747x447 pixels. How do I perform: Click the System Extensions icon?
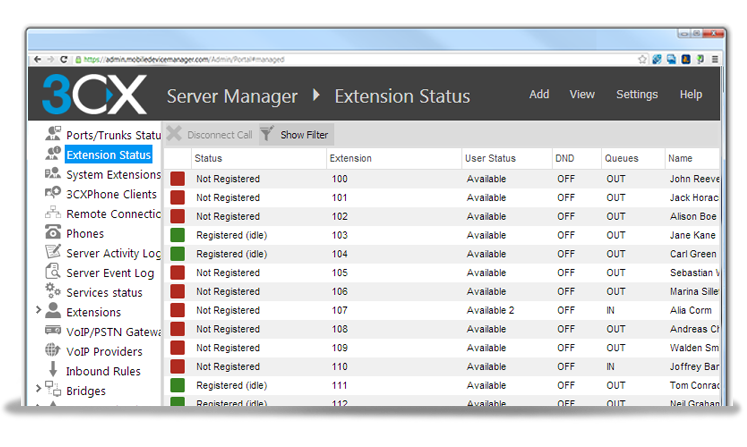pyautogui.click(x=53, y=173)
